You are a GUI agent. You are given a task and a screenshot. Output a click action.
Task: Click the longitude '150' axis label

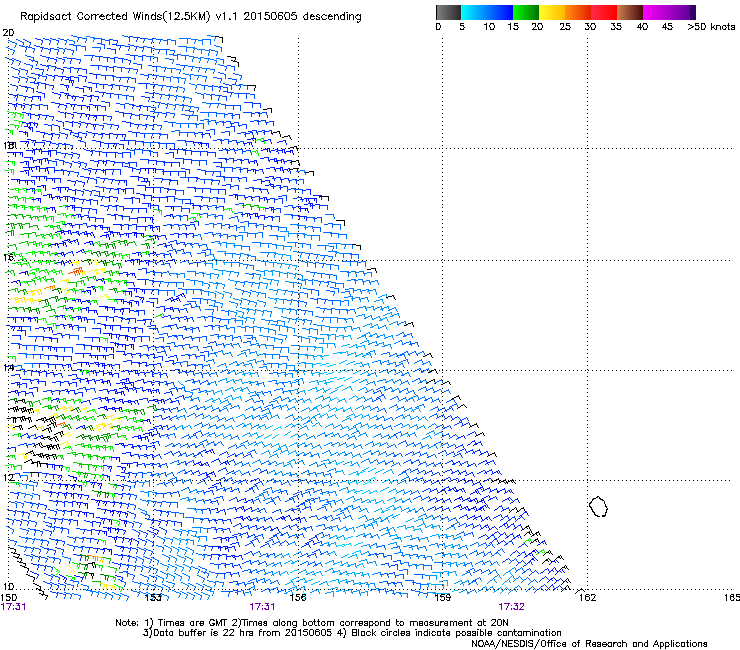click(x=8, y=598)
